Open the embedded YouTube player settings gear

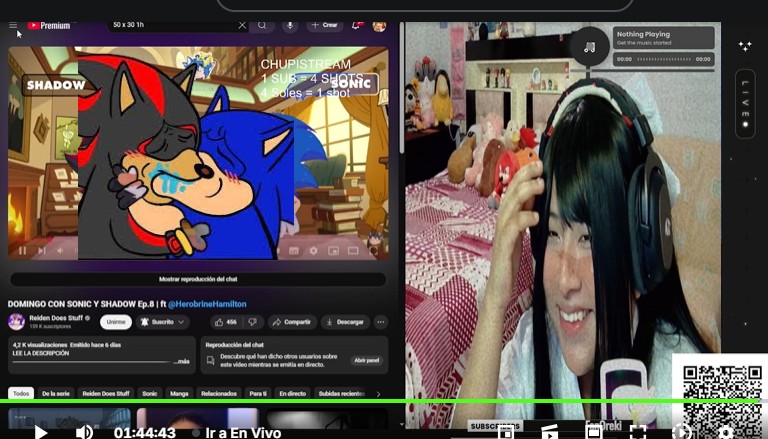[x=313, y=251]
